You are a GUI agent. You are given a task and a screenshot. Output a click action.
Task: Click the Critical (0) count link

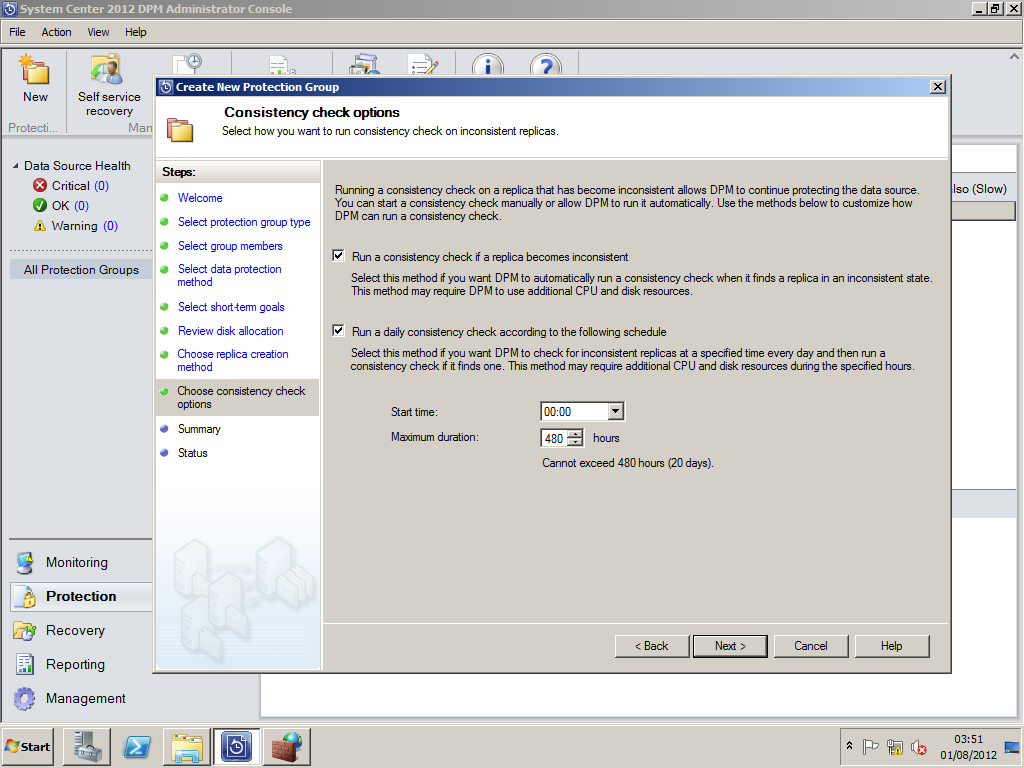click(101, 185)
